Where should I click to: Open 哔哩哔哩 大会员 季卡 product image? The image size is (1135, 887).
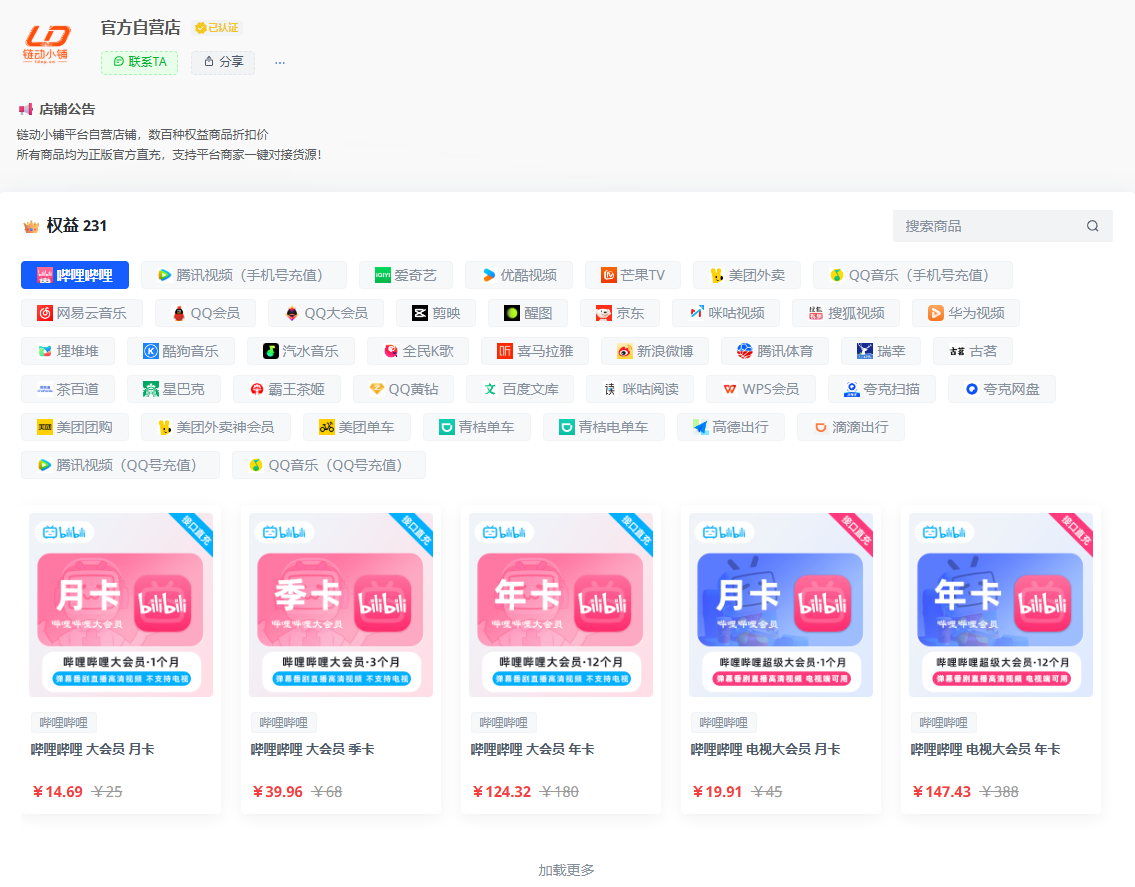[341, 605]
